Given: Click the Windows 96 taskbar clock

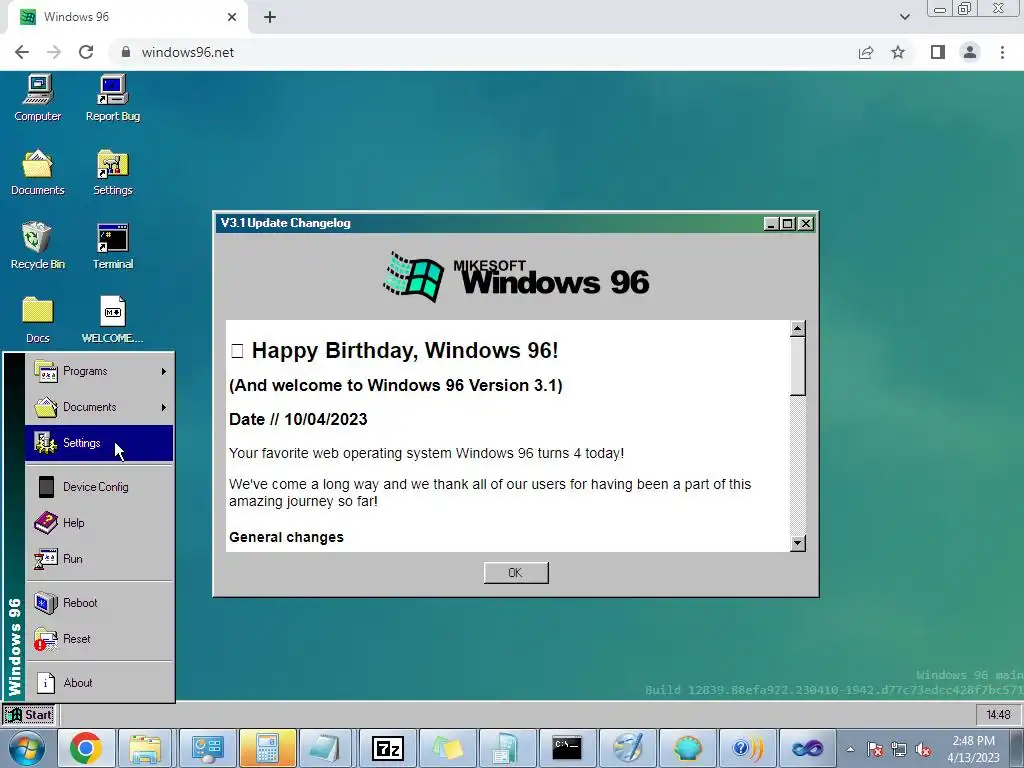Looking at the screenshot, I should (x=998, y=714).
